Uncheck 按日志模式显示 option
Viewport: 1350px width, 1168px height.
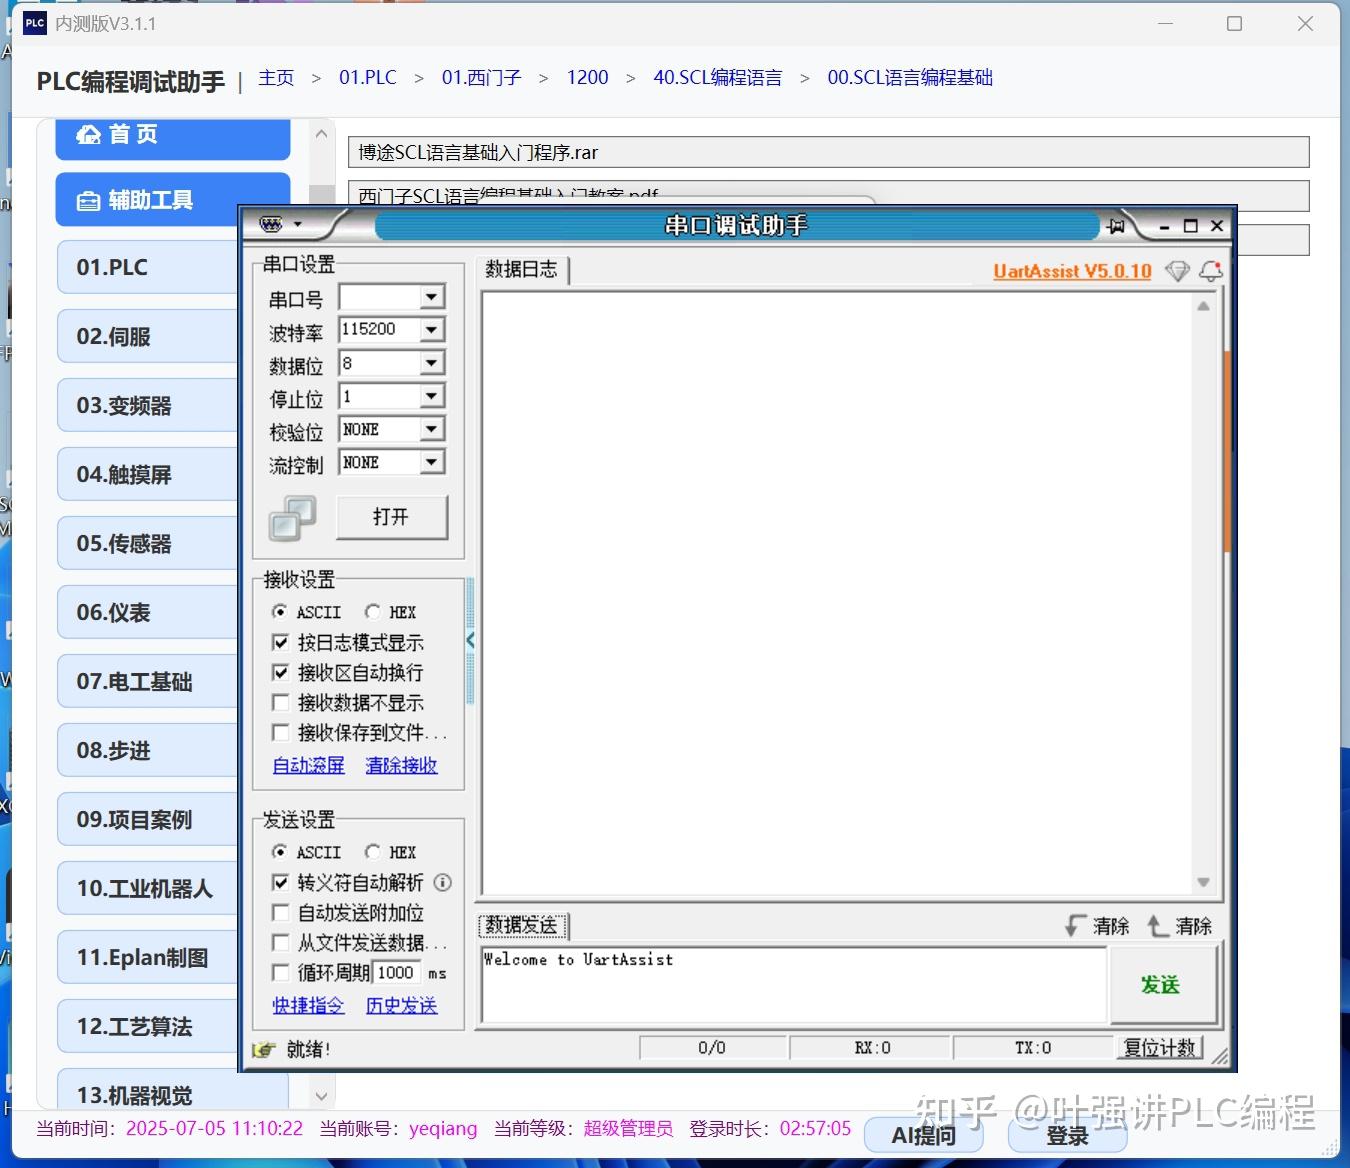tap(281, 642)
